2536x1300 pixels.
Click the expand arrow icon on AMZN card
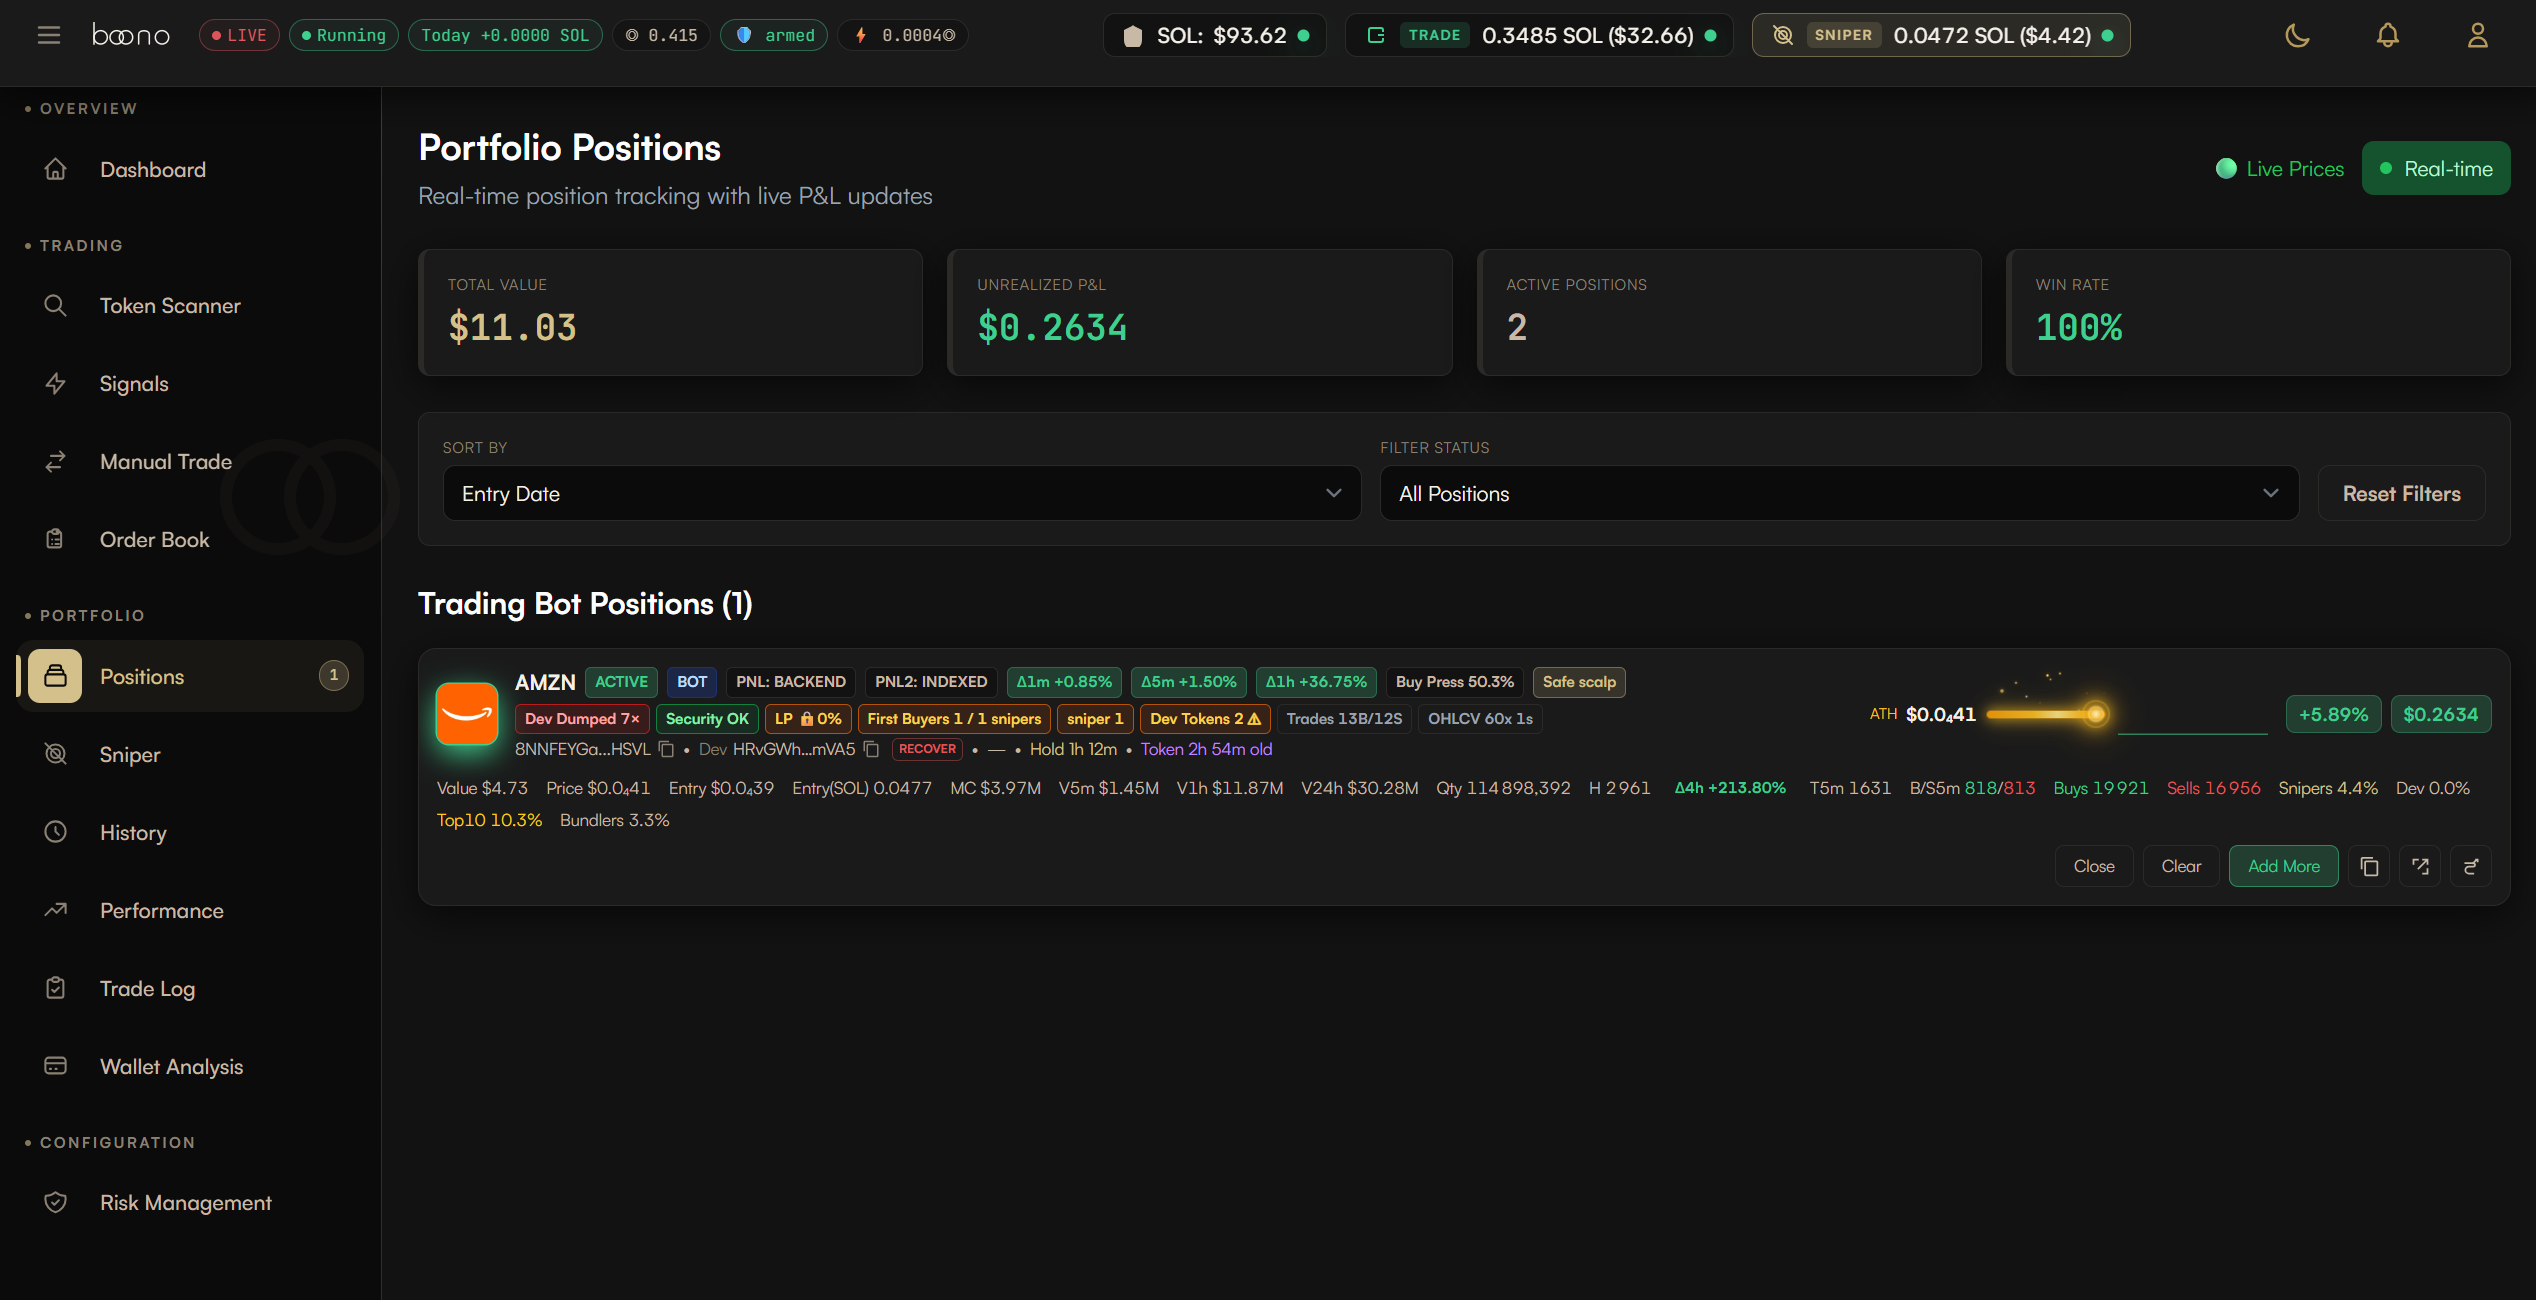pyautogui.click(x=2420, y=866)
